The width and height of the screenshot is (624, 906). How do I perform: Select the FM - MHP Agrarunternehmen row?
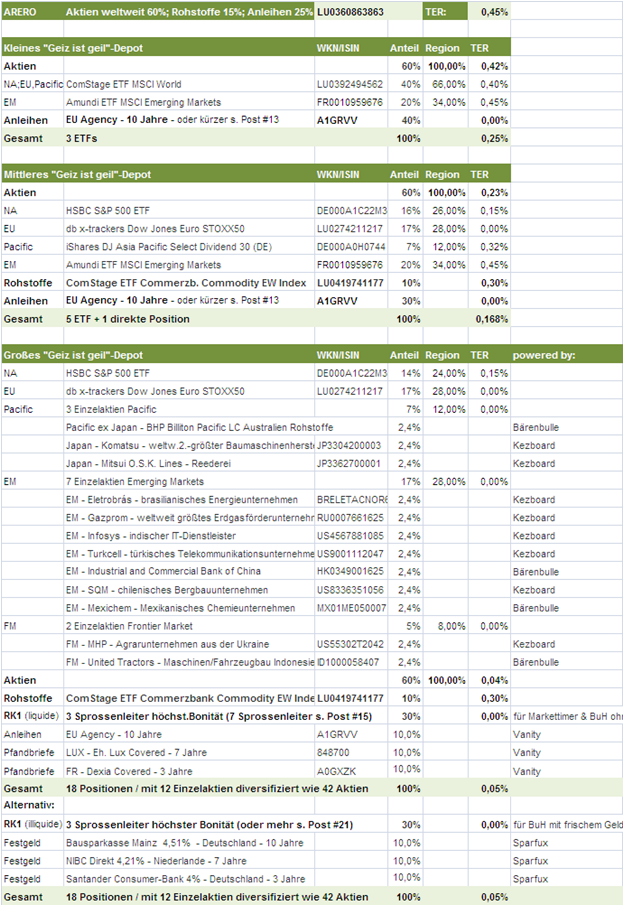312,644
